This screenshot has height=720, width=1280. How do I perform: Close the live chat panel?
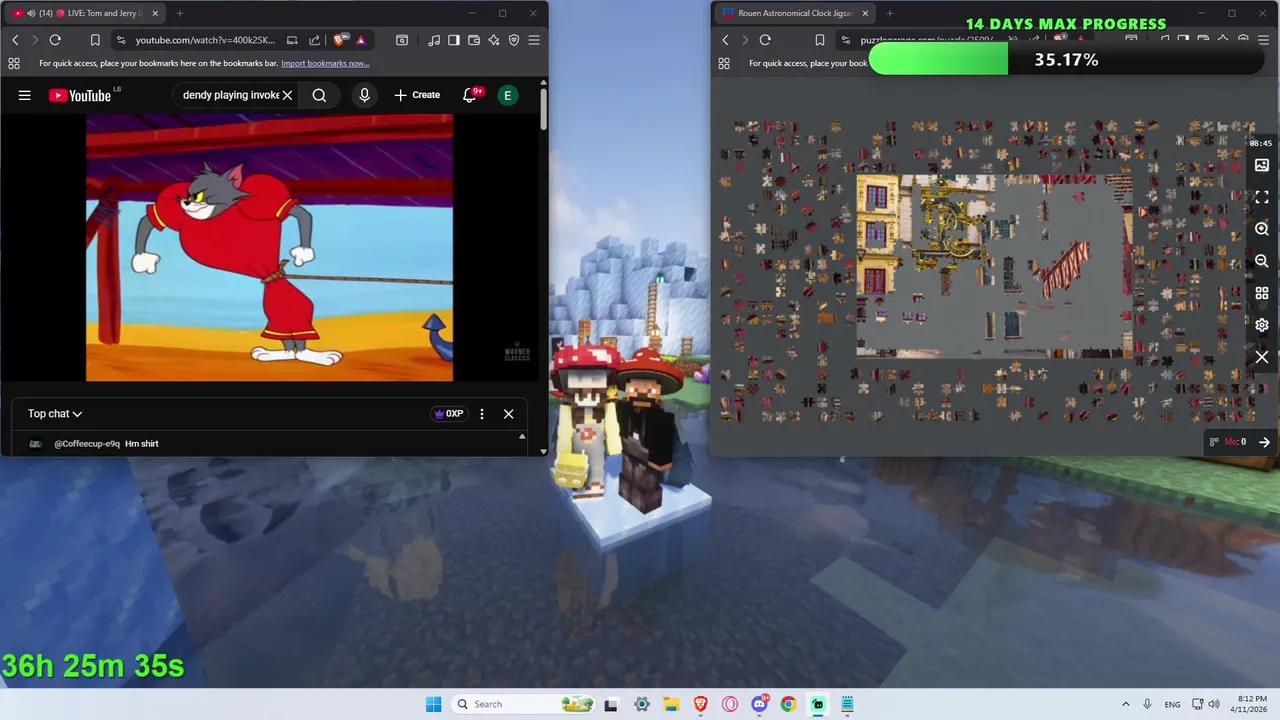(x=508, y=414)
